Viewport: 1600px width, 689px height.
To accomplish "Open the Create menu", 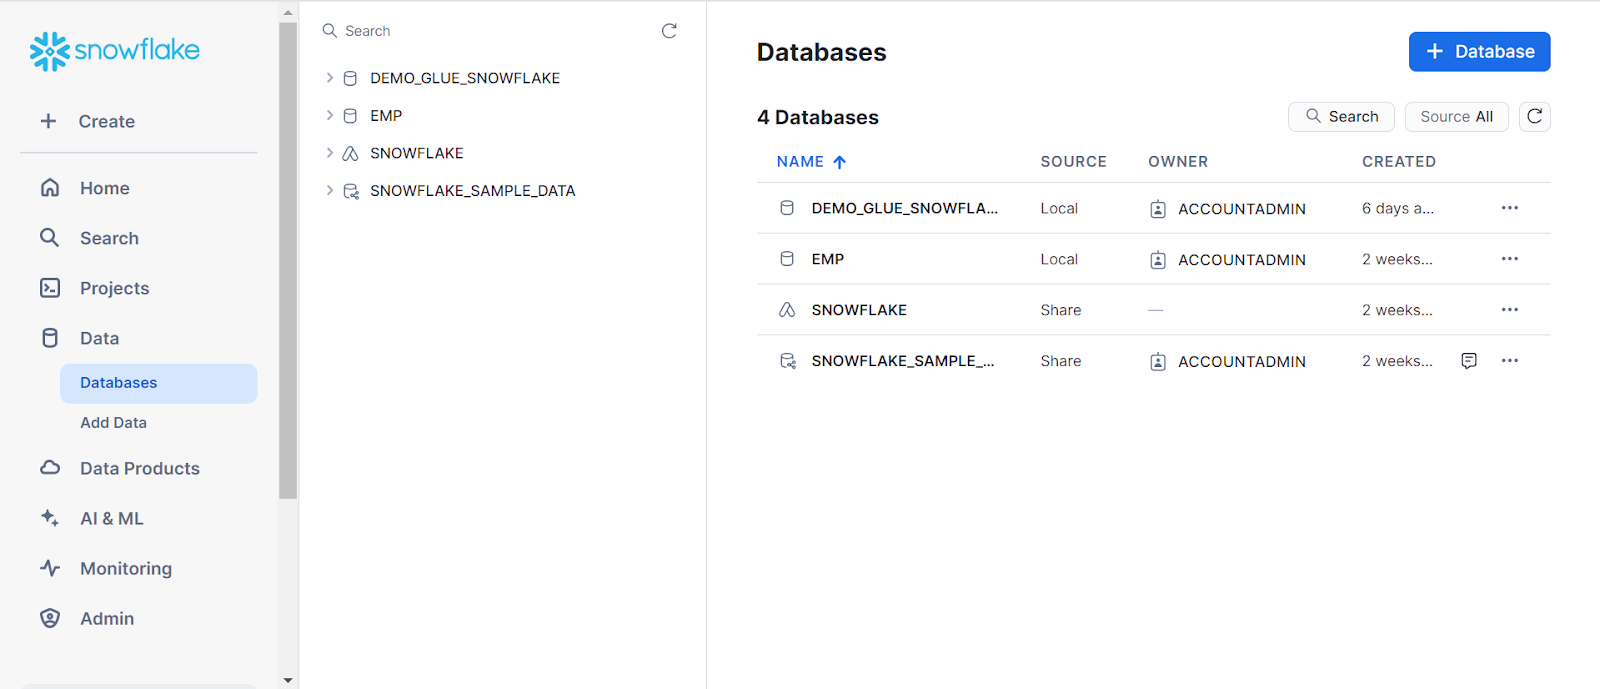I will [x=106, y=121].
